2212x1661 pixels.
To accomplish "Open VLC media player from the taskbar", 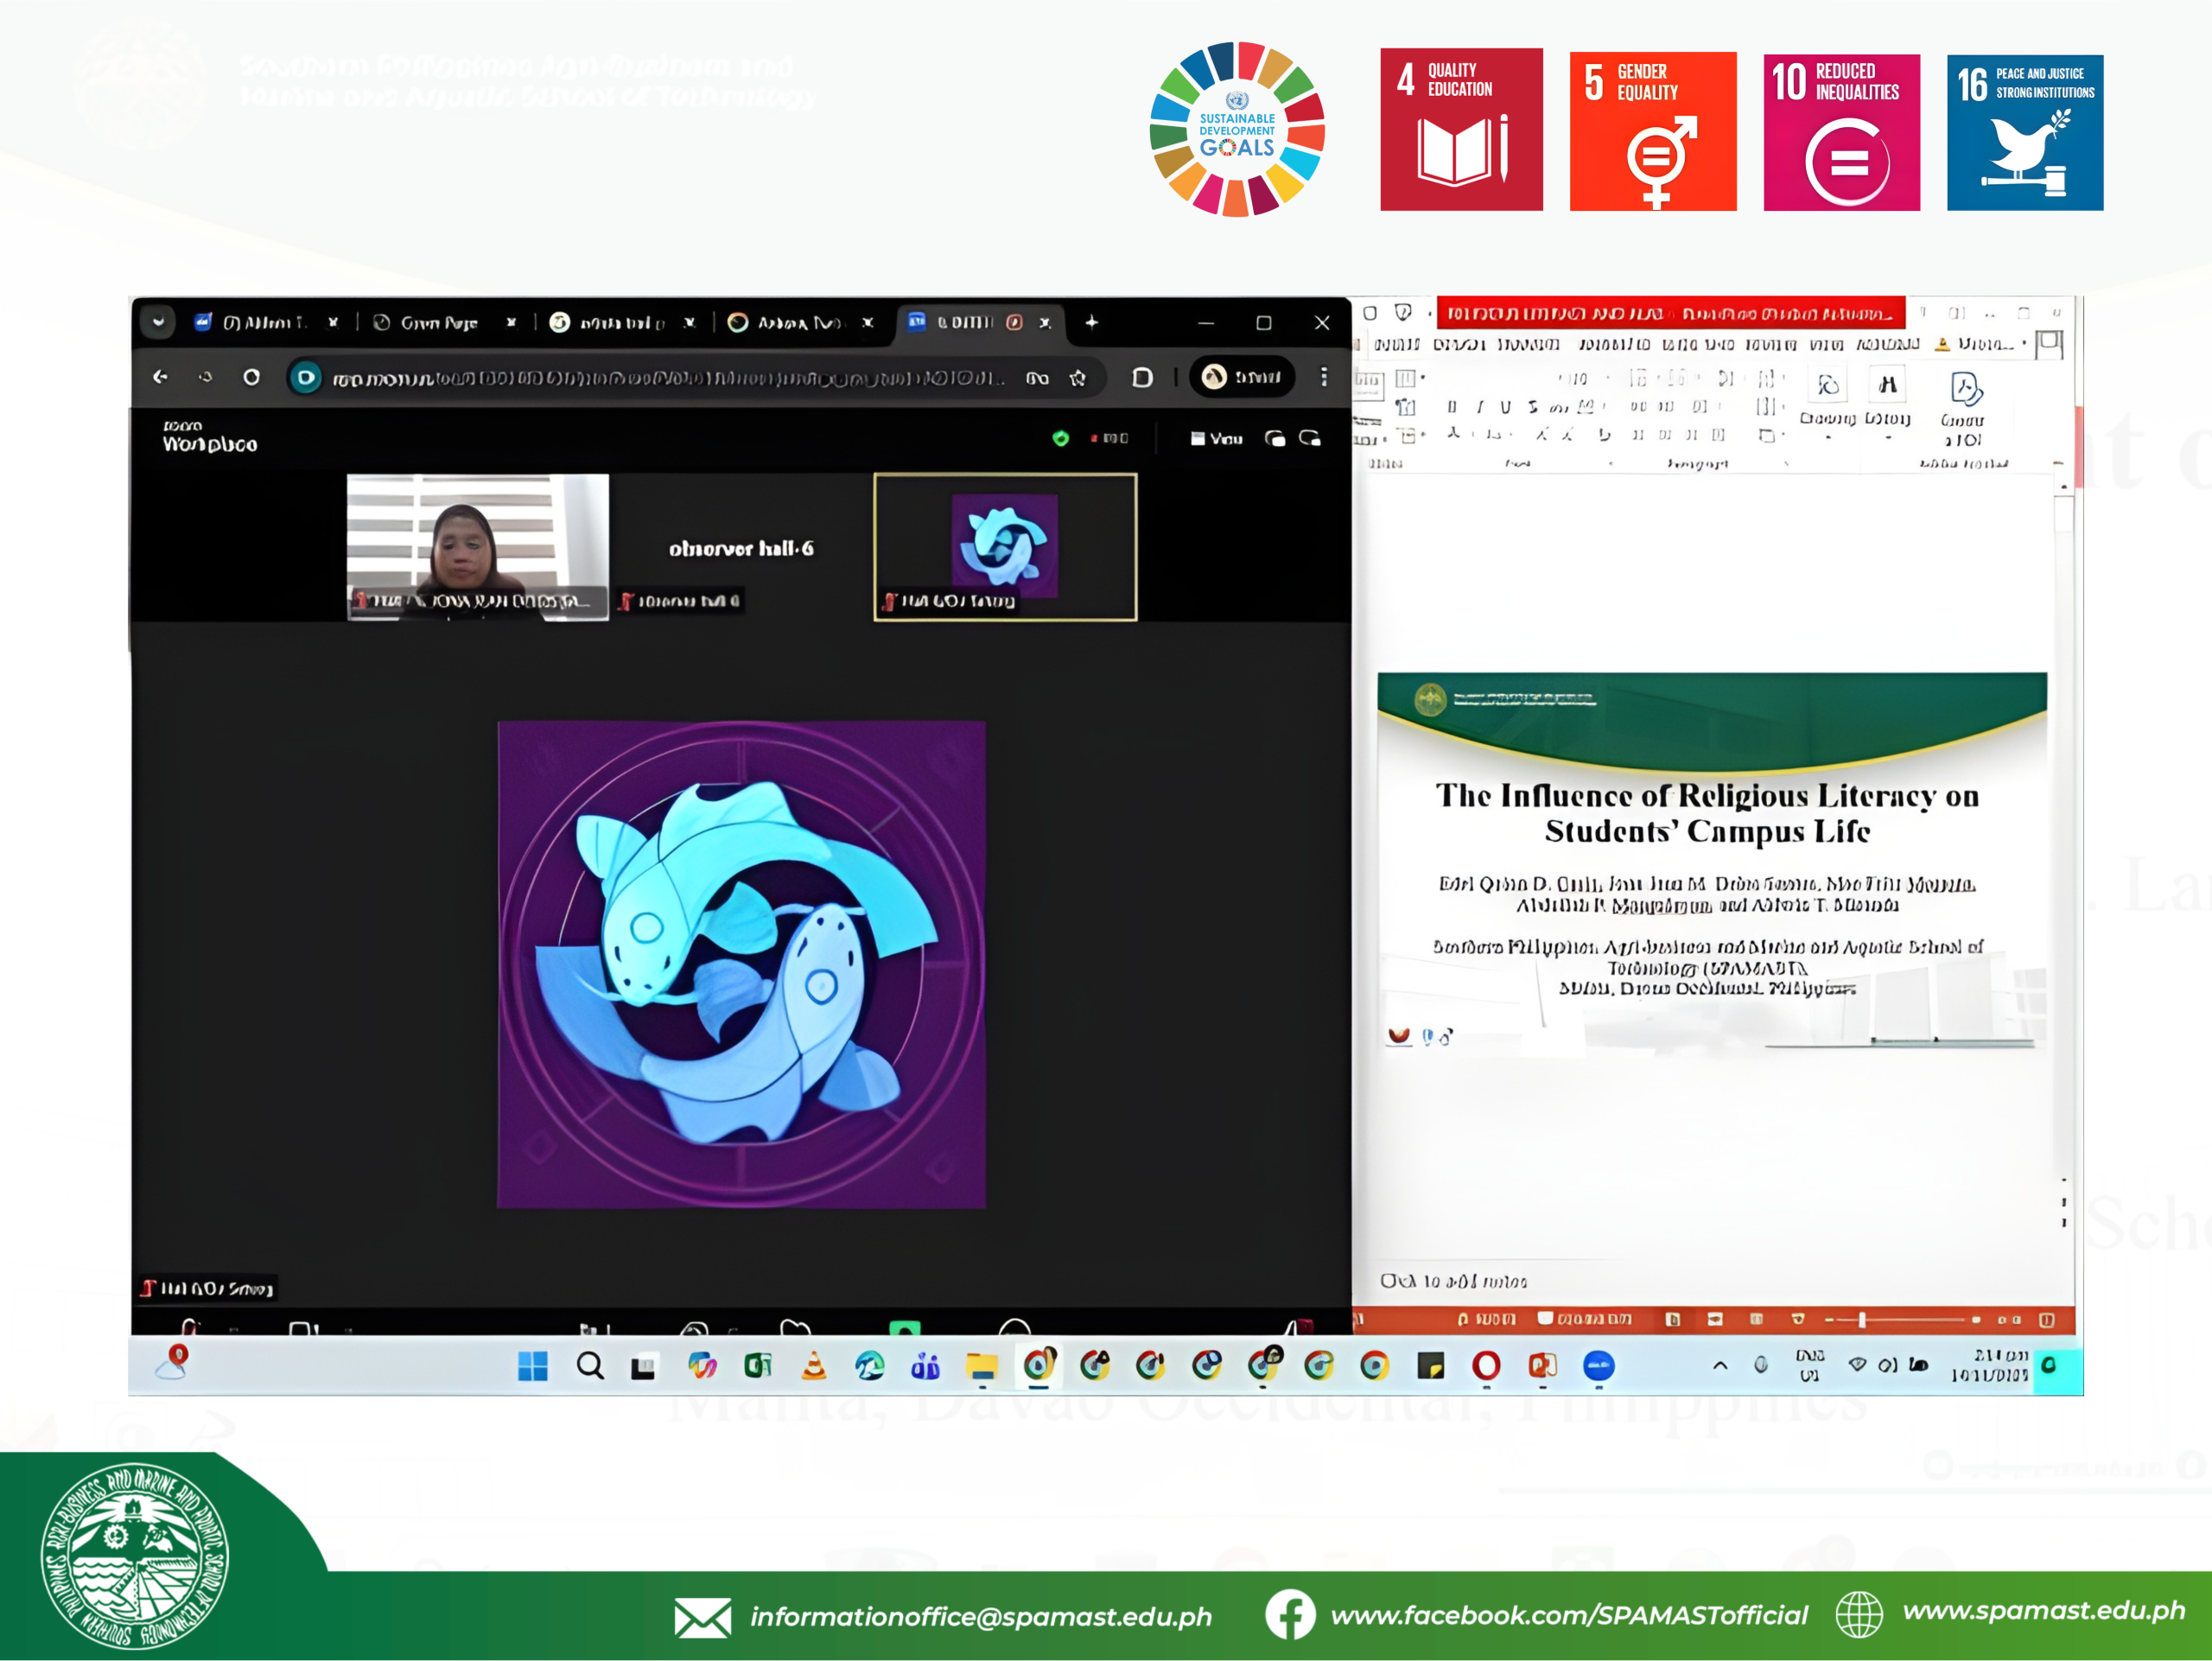I will coord(814,1366).
